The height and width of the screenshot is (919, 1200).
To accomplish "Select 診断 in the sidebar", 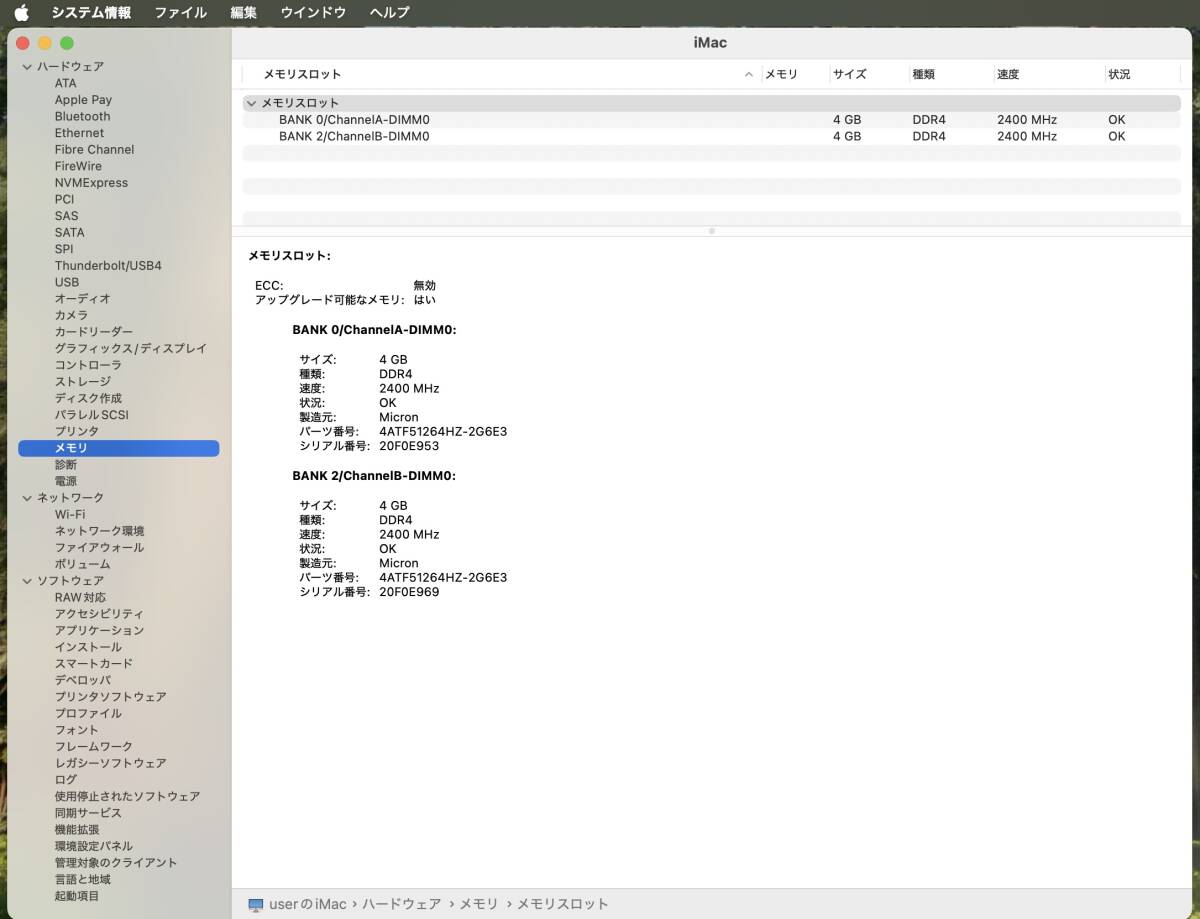I will (65, 465).
